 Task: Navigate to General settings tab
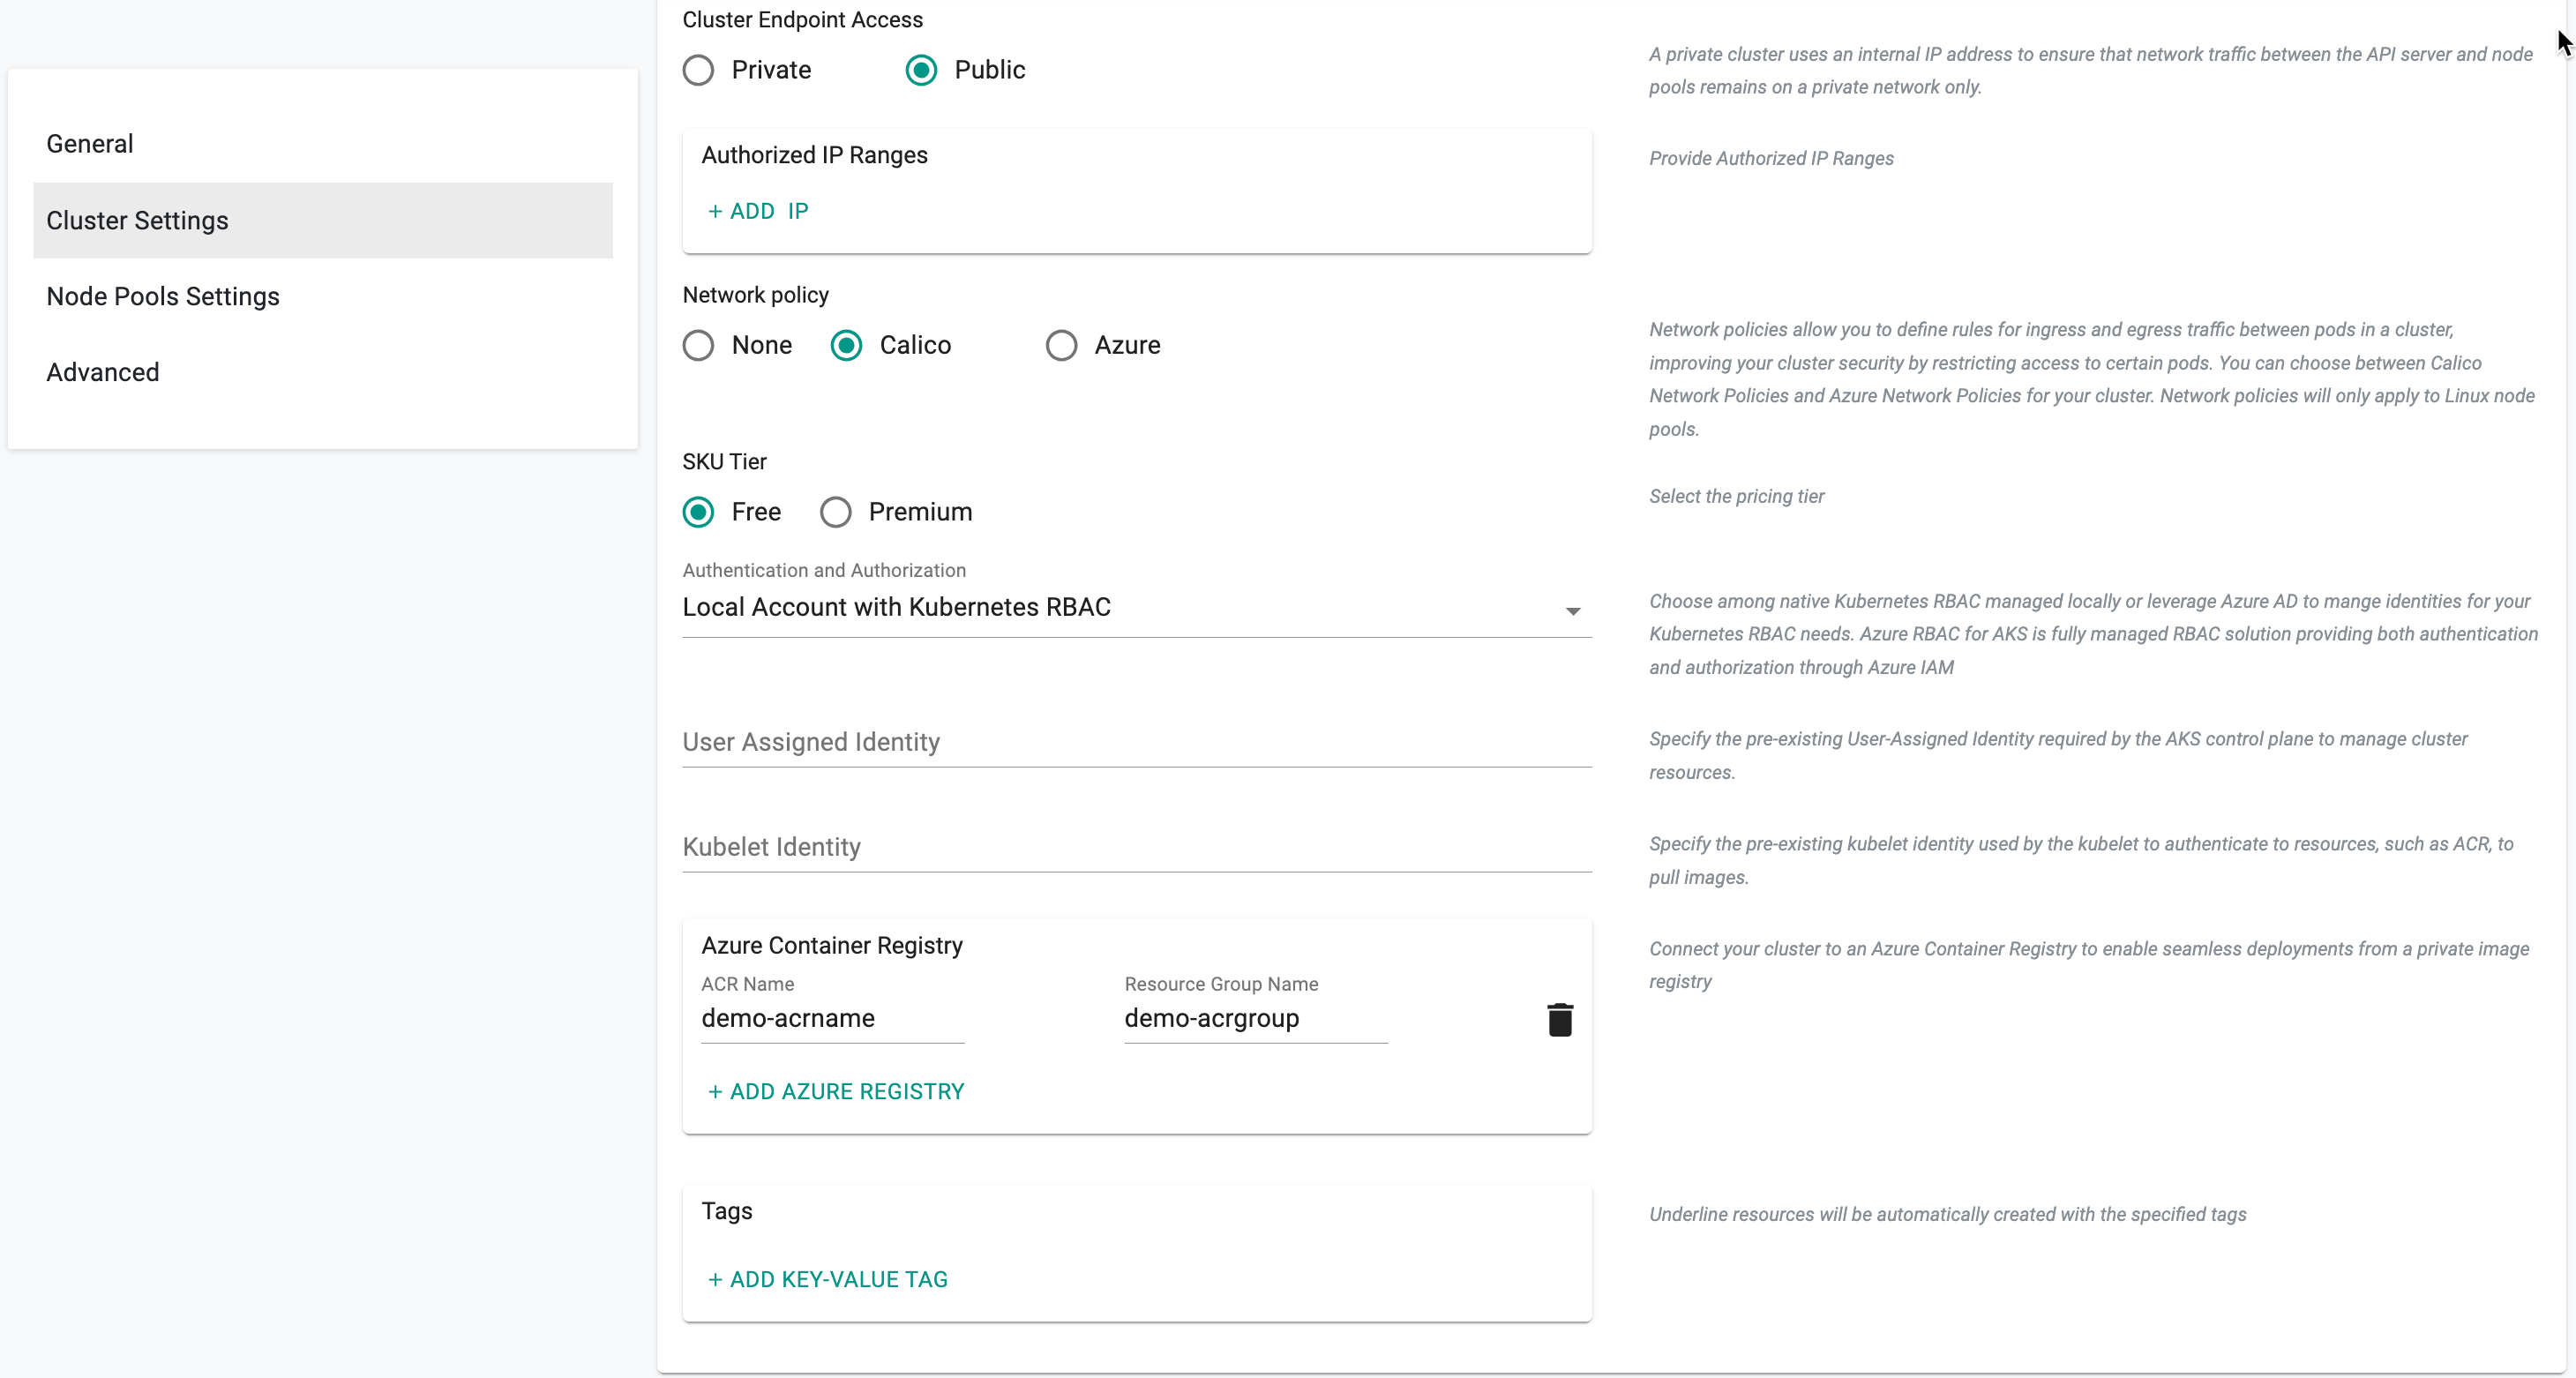[x=90, y=145]
